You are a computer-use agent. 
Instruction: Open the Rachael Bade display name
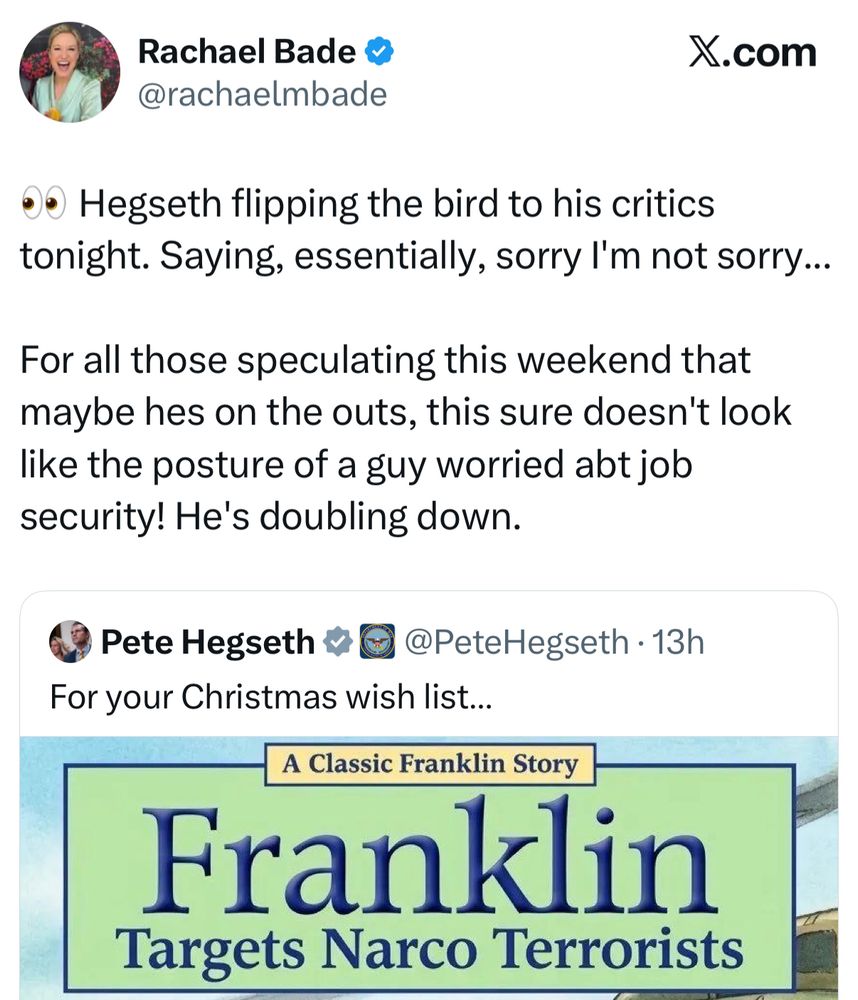247,50
